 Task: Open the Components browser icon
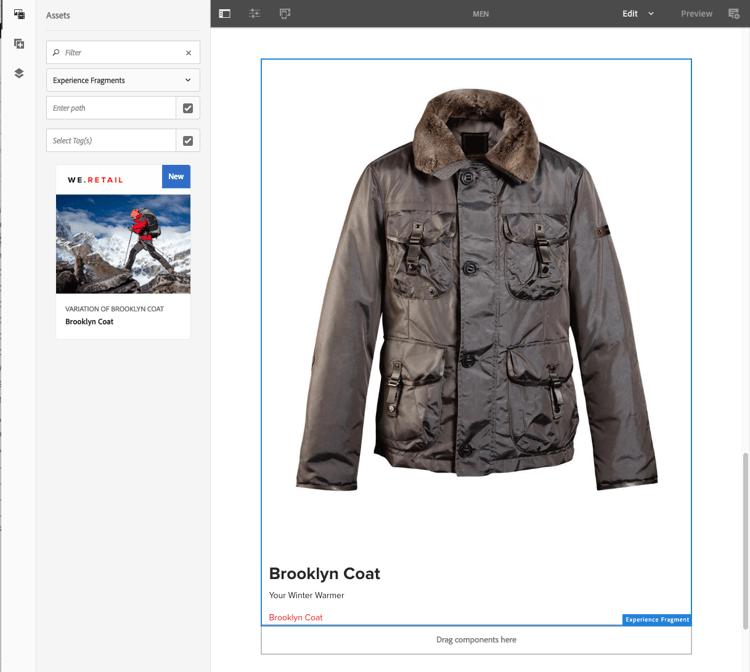tap(19, 44)
